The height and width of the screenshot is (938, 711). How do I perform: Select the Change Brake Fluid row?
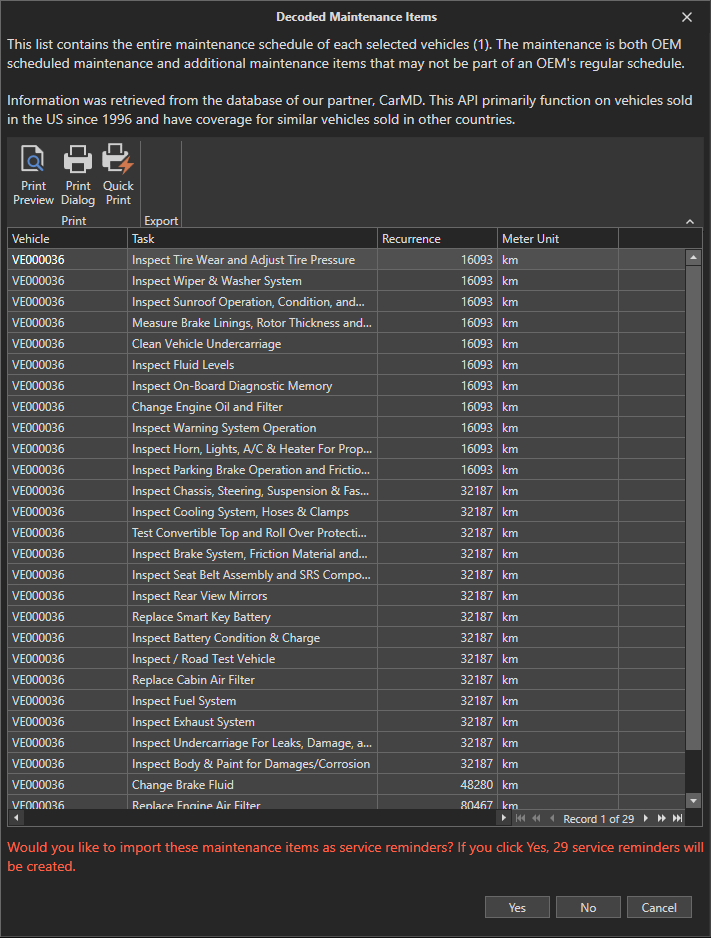coord(252,785)
